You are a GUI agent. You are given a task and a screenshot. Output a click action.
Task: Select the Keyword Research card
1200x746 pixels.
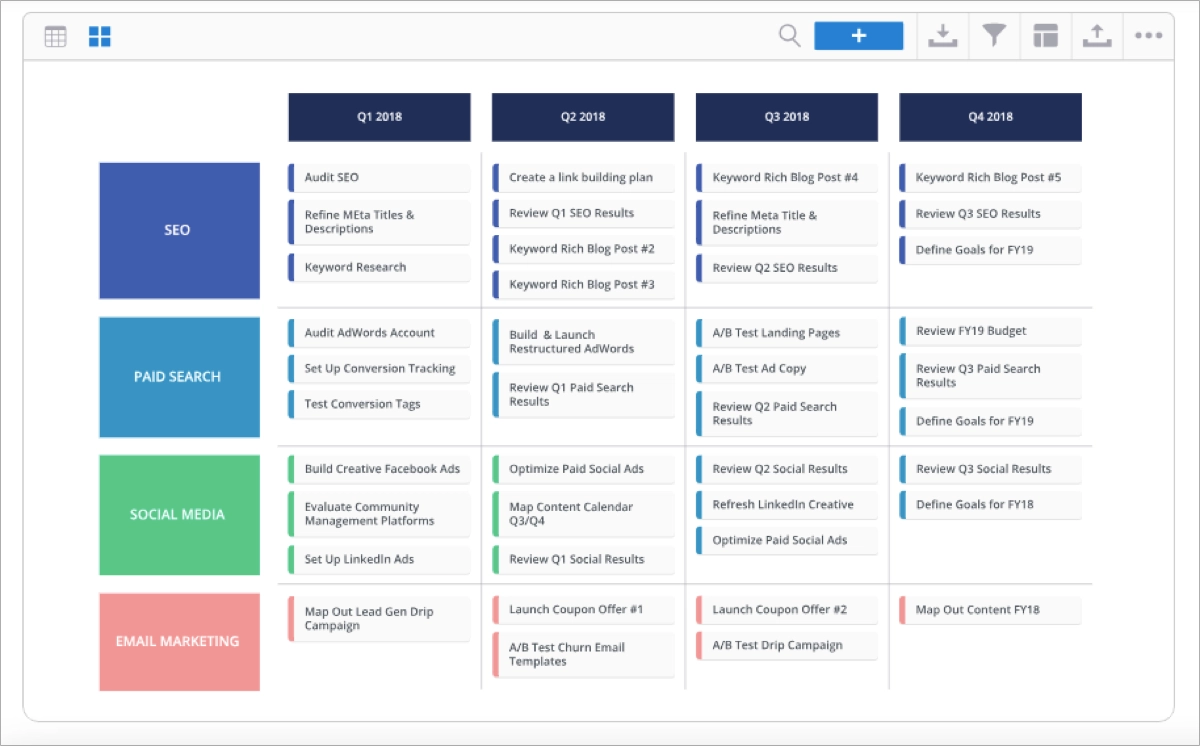tap(380, 267)
